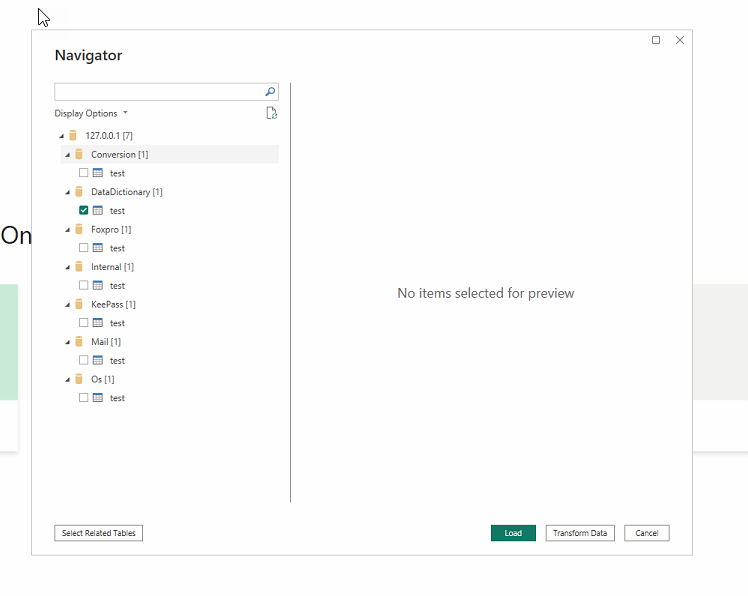The height and width of the screenshot is (596, 748).
Task: Select test label under Os
Action: coord(117,398)
